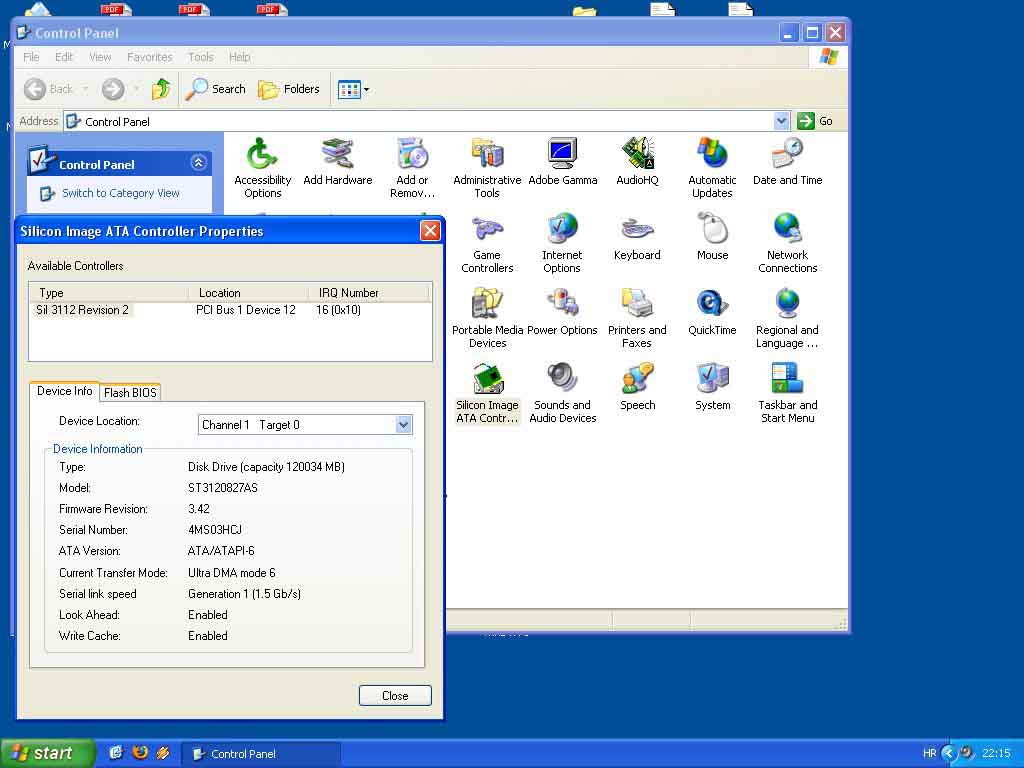Switch to the Flash BIOS tab
The width and height of the screenshot is (1024, 768).
(x=131, y=393)
